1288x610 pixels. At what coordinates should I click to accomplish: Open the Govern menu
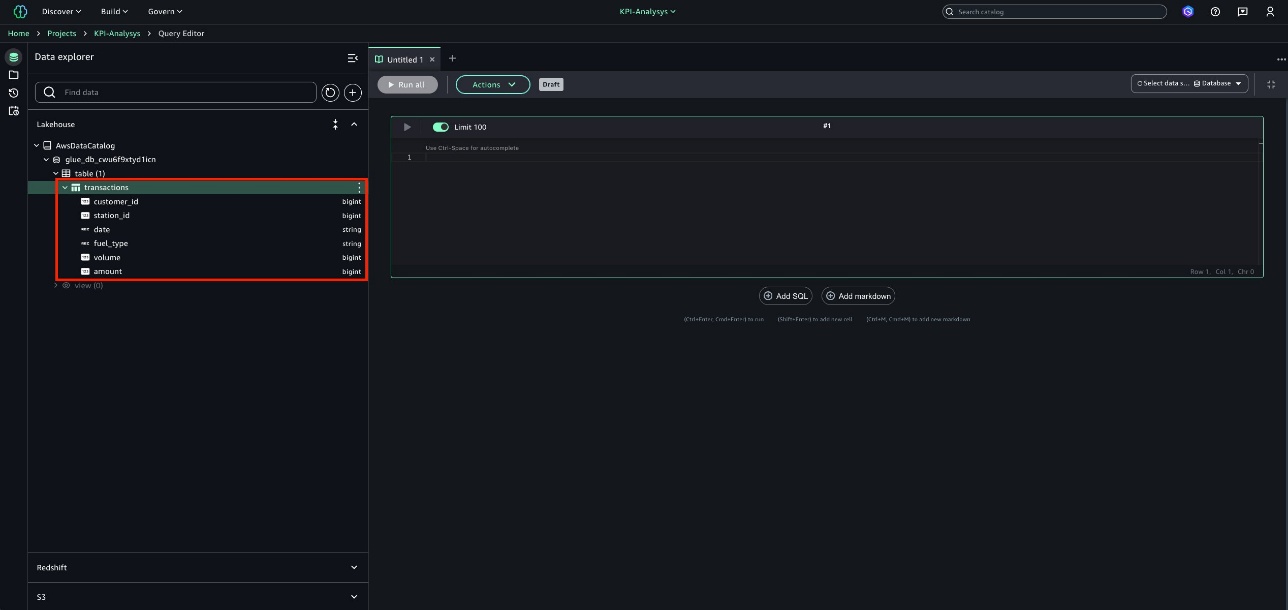(165, 11)
